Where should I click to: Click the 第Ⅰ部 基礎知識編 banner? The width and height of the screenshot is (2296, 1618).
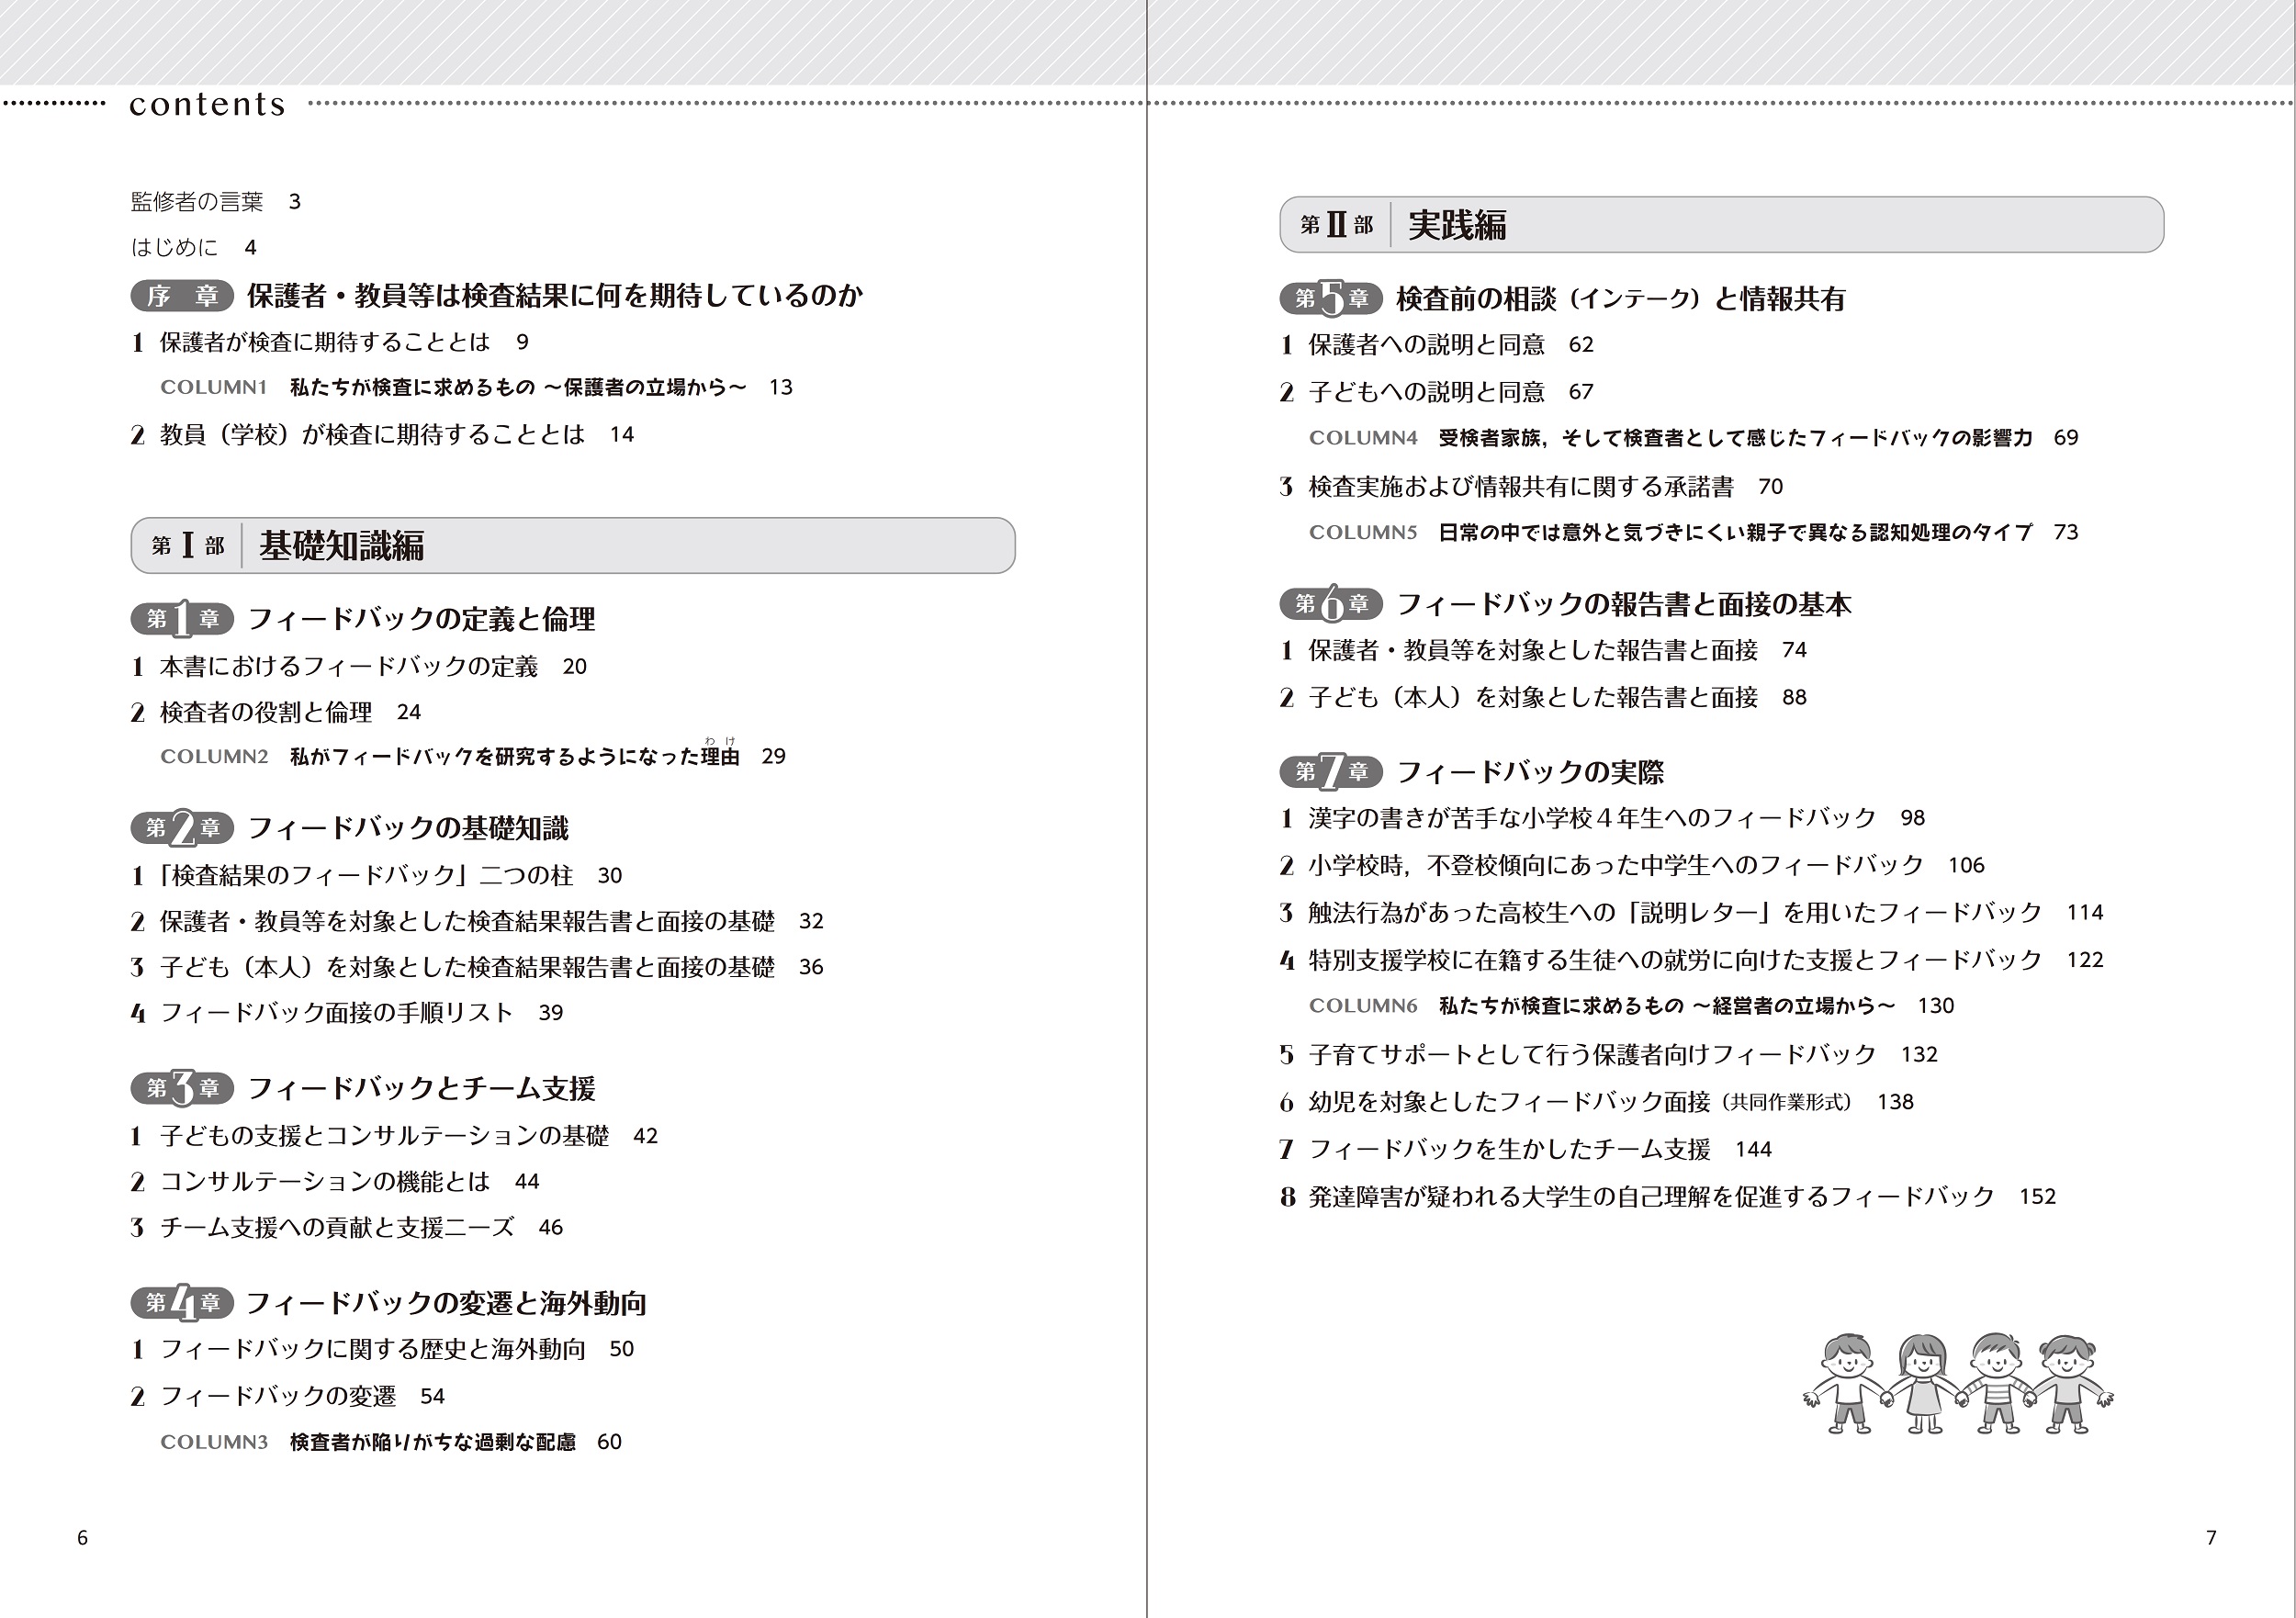click(573, 546)
